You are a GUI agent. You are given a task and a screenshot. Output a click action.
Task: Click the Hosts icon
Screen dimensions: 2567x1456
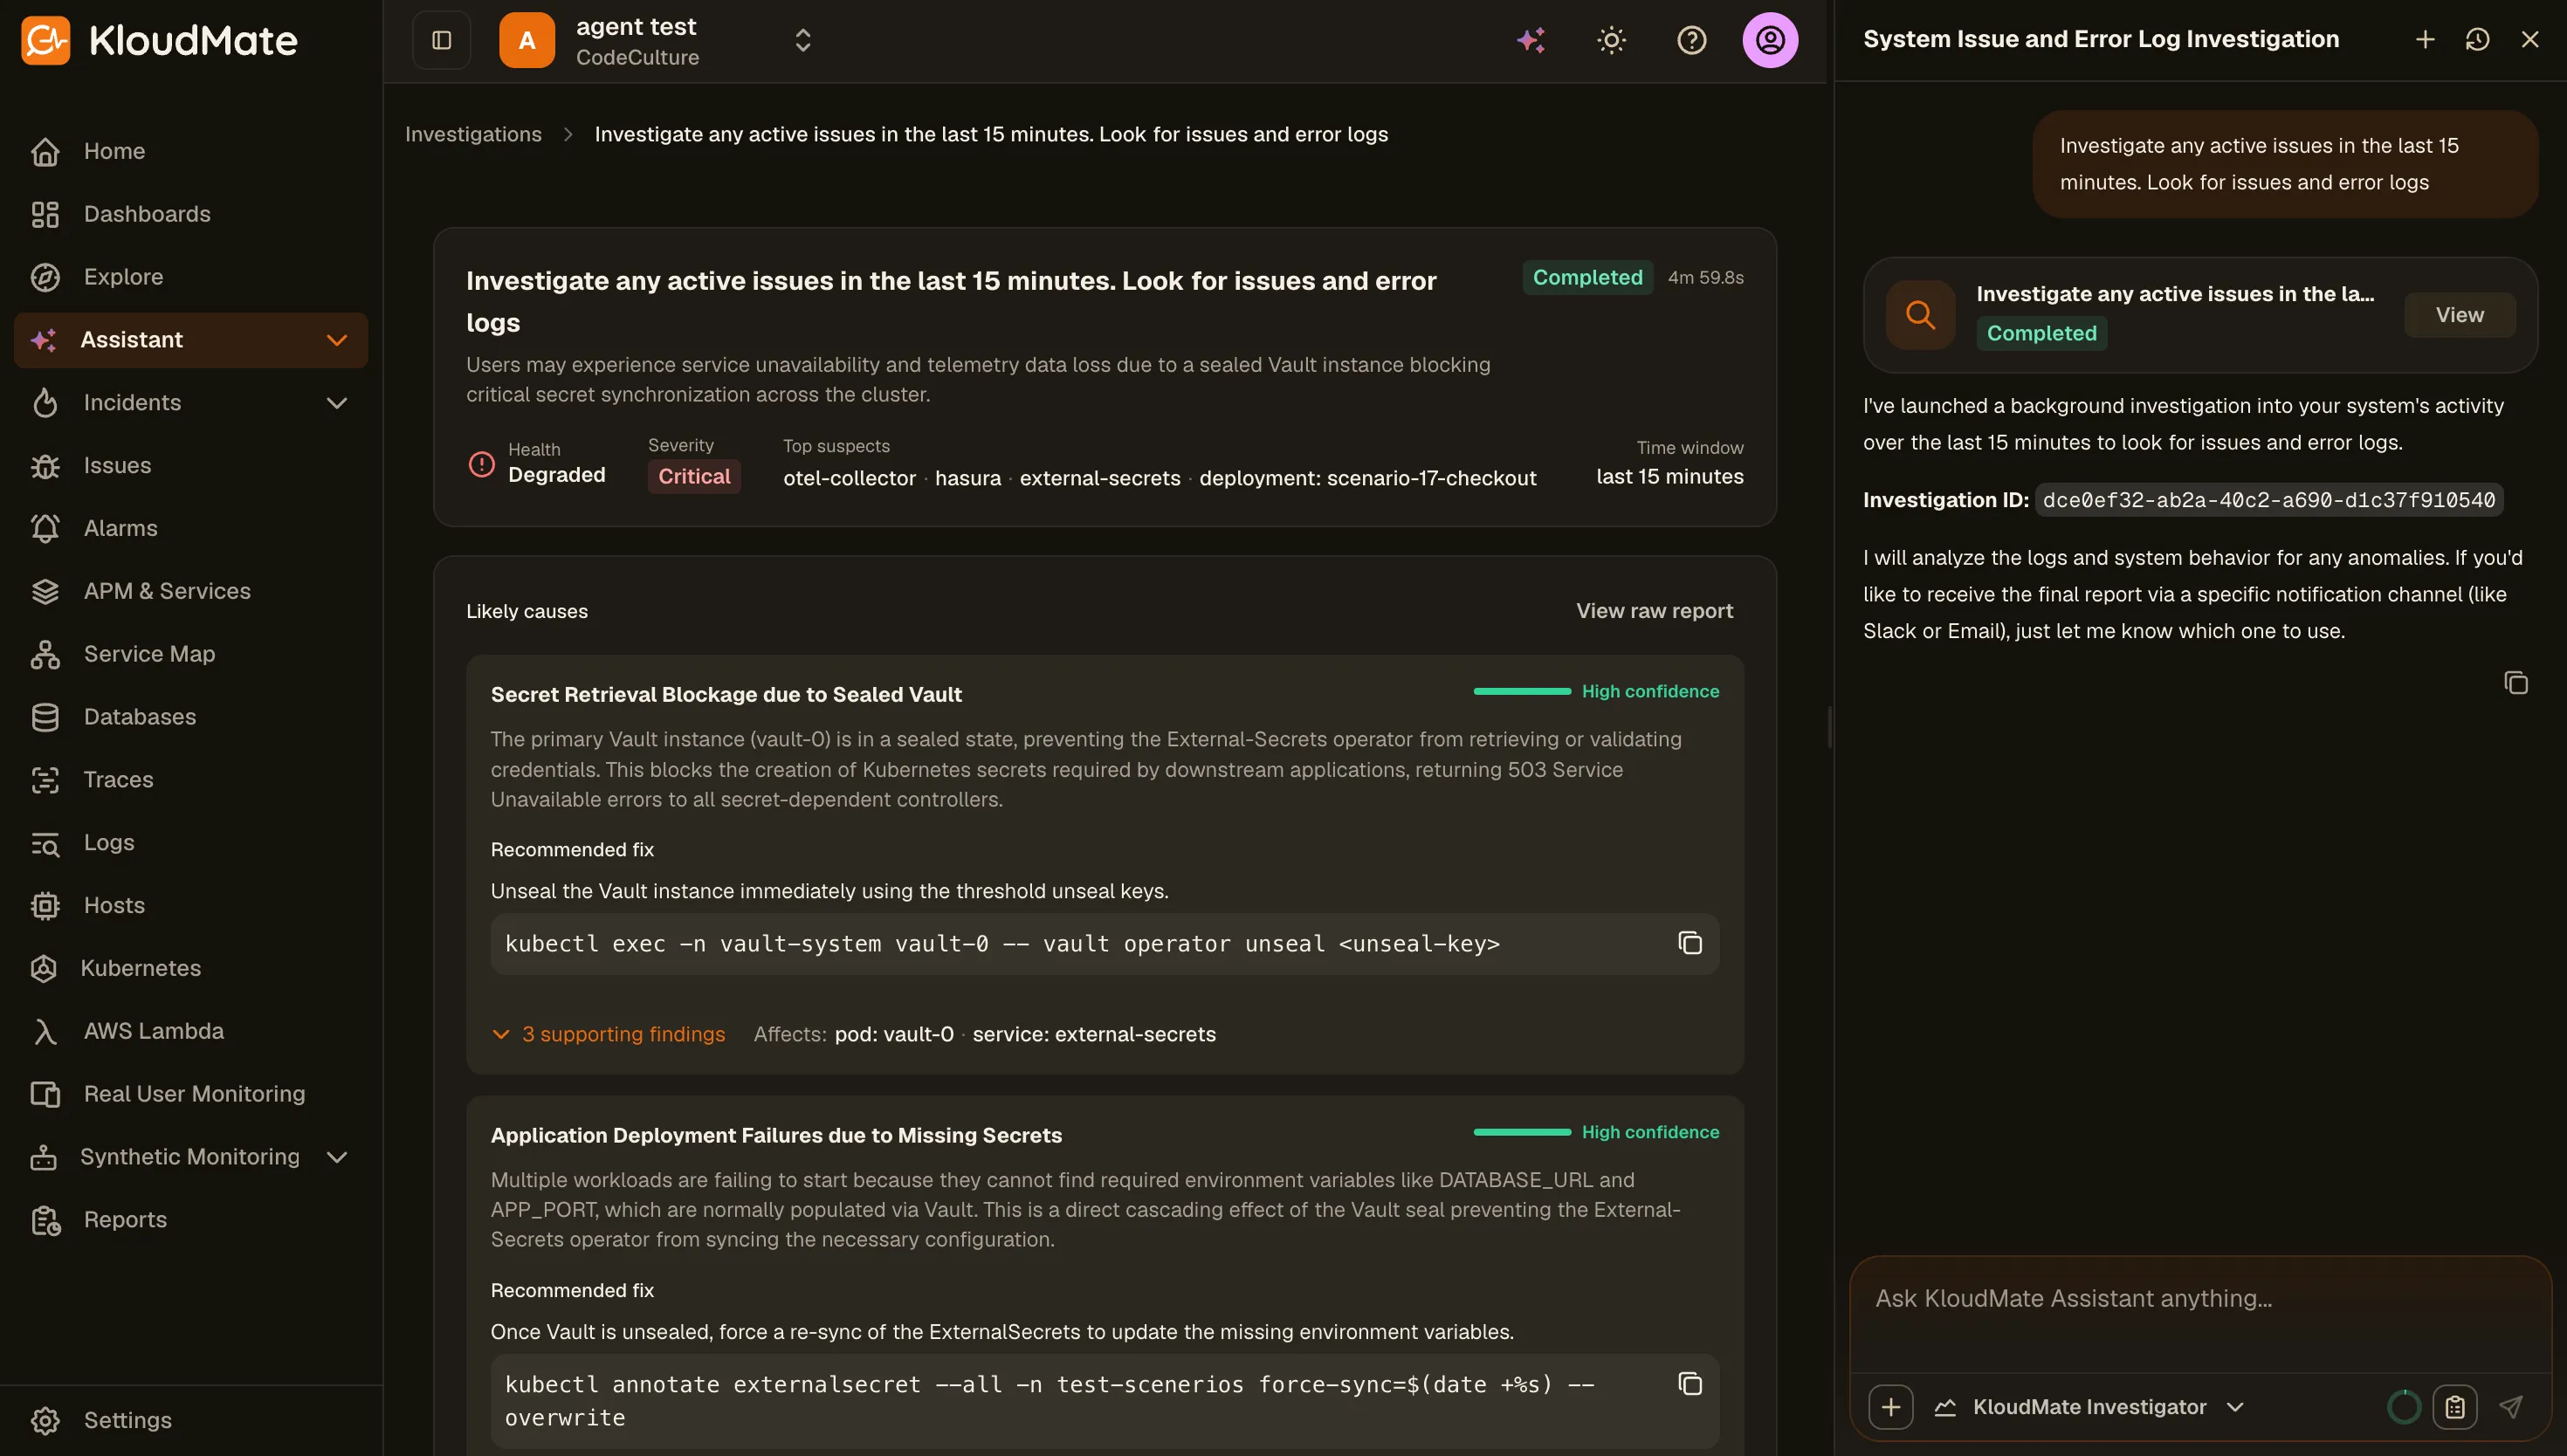click(x=45, y=906)
